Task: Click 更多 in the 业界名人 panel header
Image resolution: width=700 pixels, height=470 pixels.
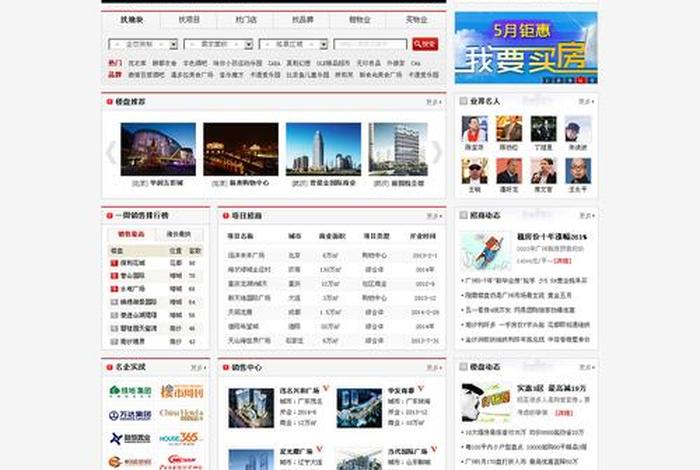Action: click(586, 102)
